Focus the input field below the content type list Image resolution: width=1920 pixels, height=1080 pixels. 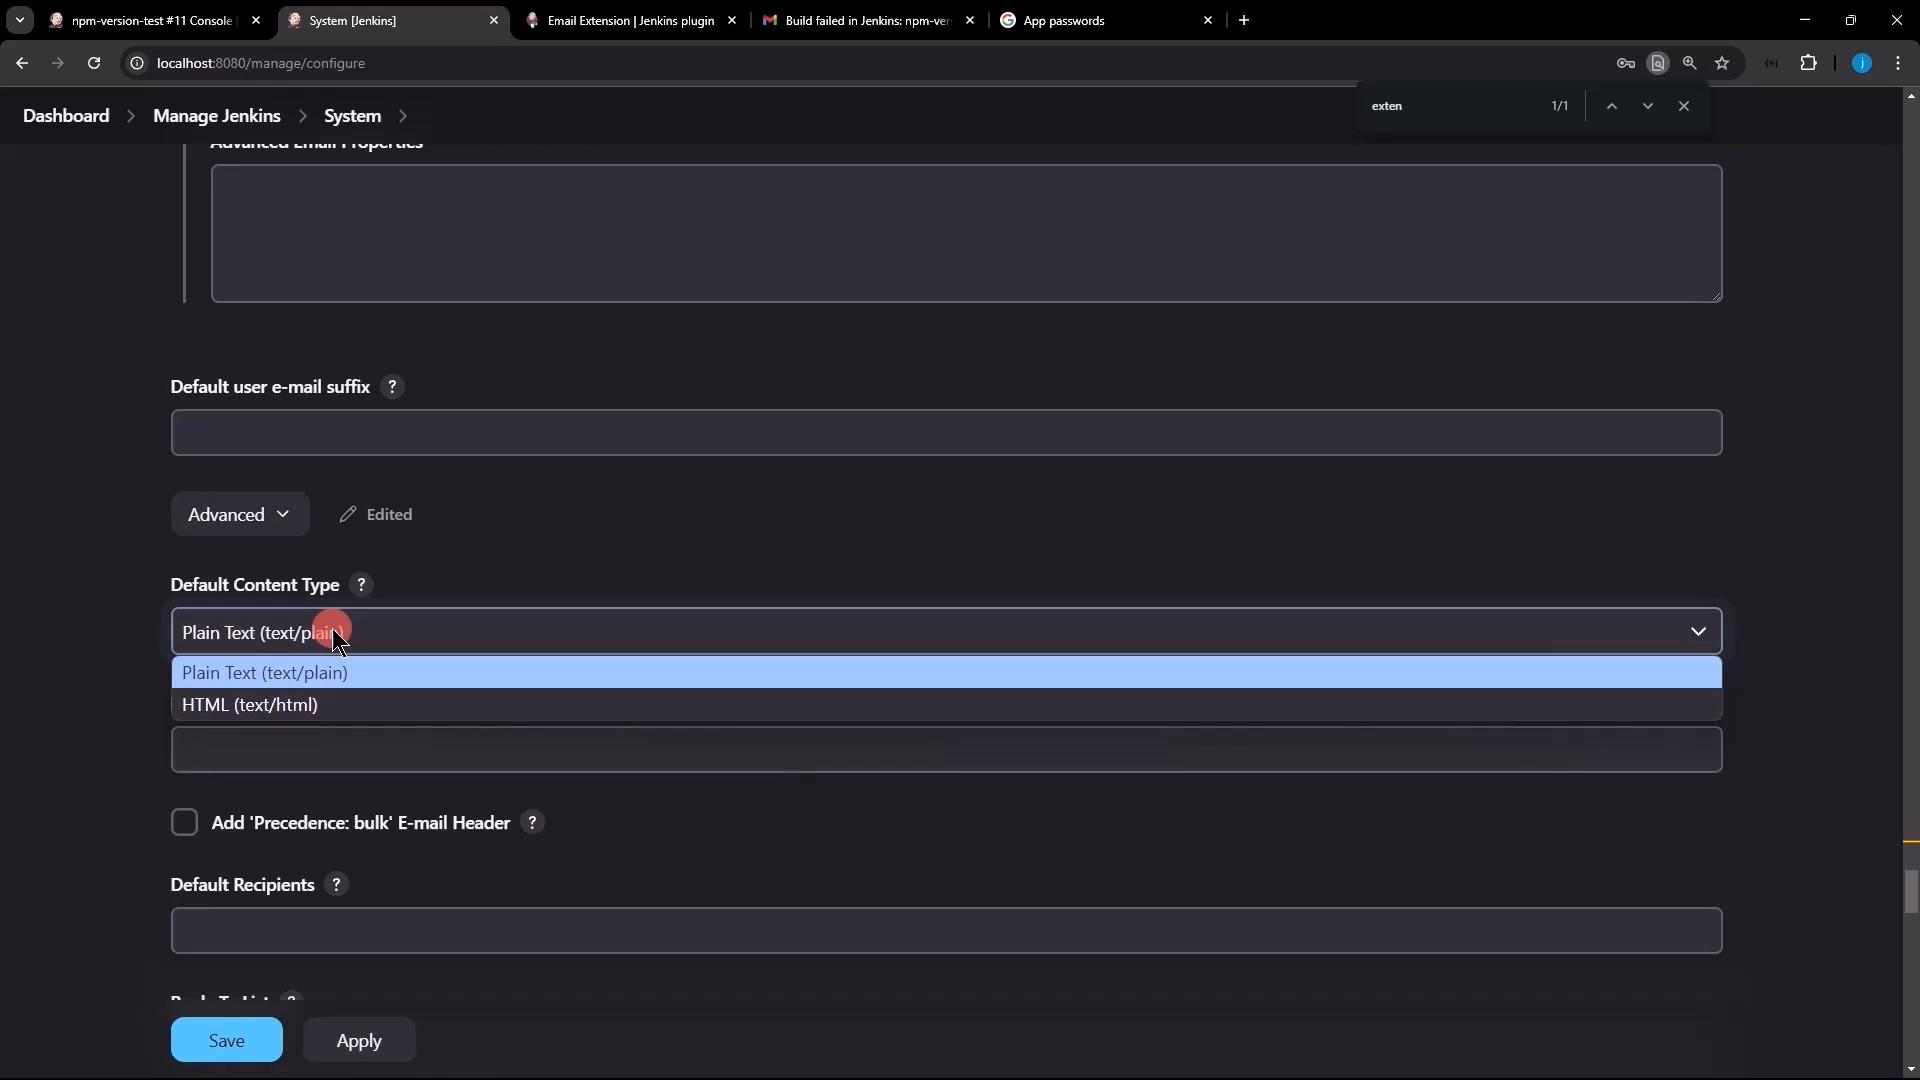coord(946,750)
